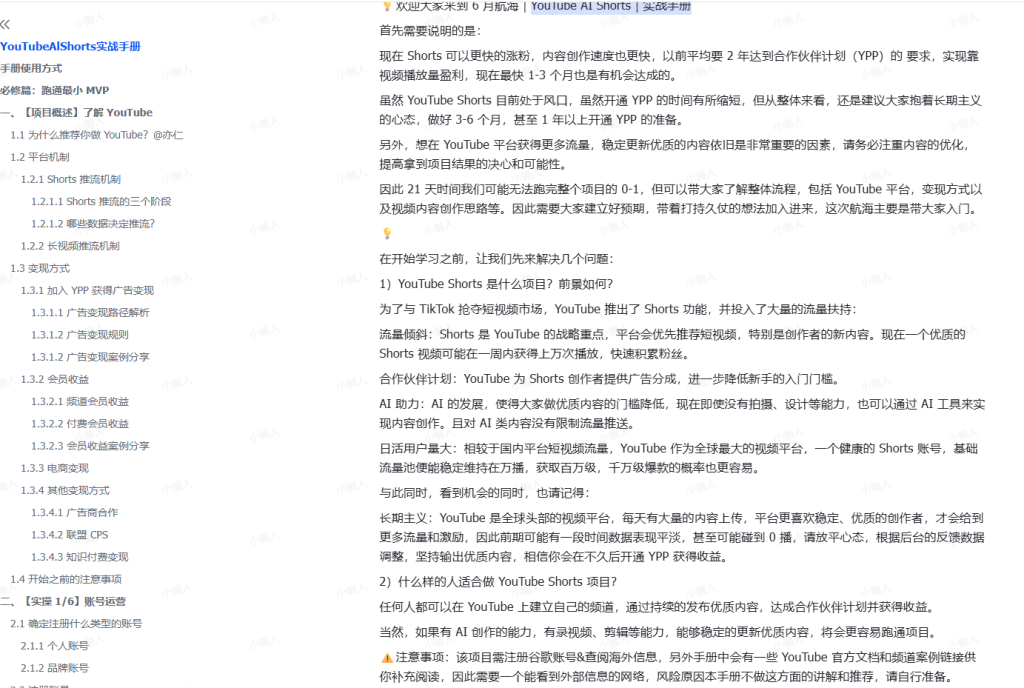Select 1.3.4 其他变现方式 entry
The image size is (1024, 688).
point(65,490)
